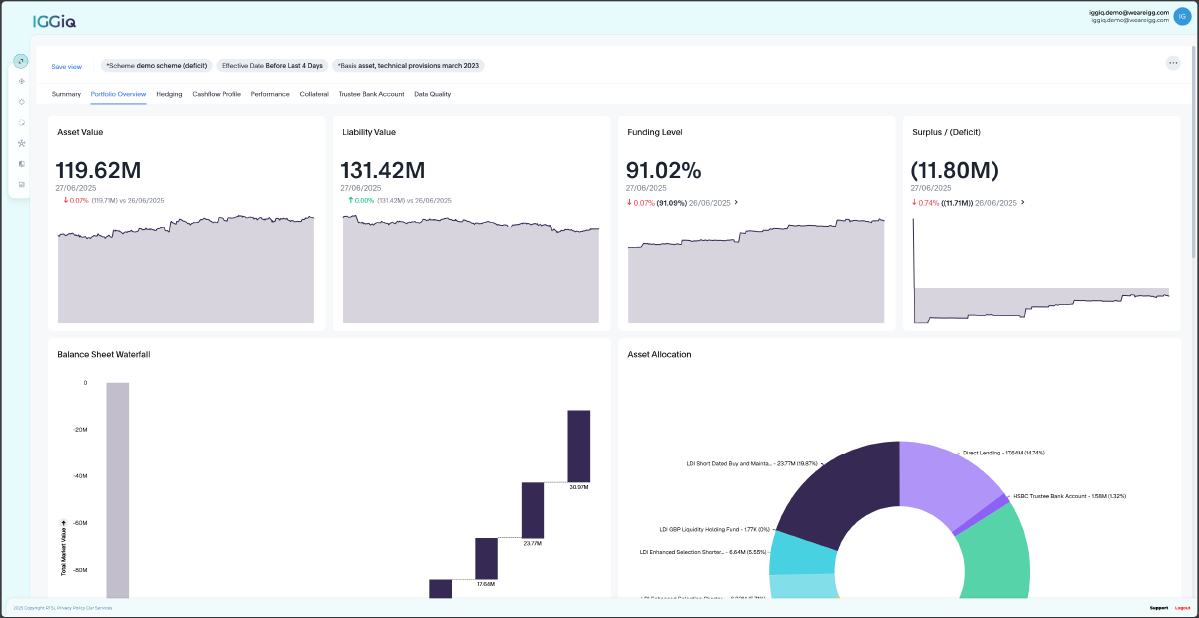
Task: Open the three-dot options menu
Action: click(1172, 63)
